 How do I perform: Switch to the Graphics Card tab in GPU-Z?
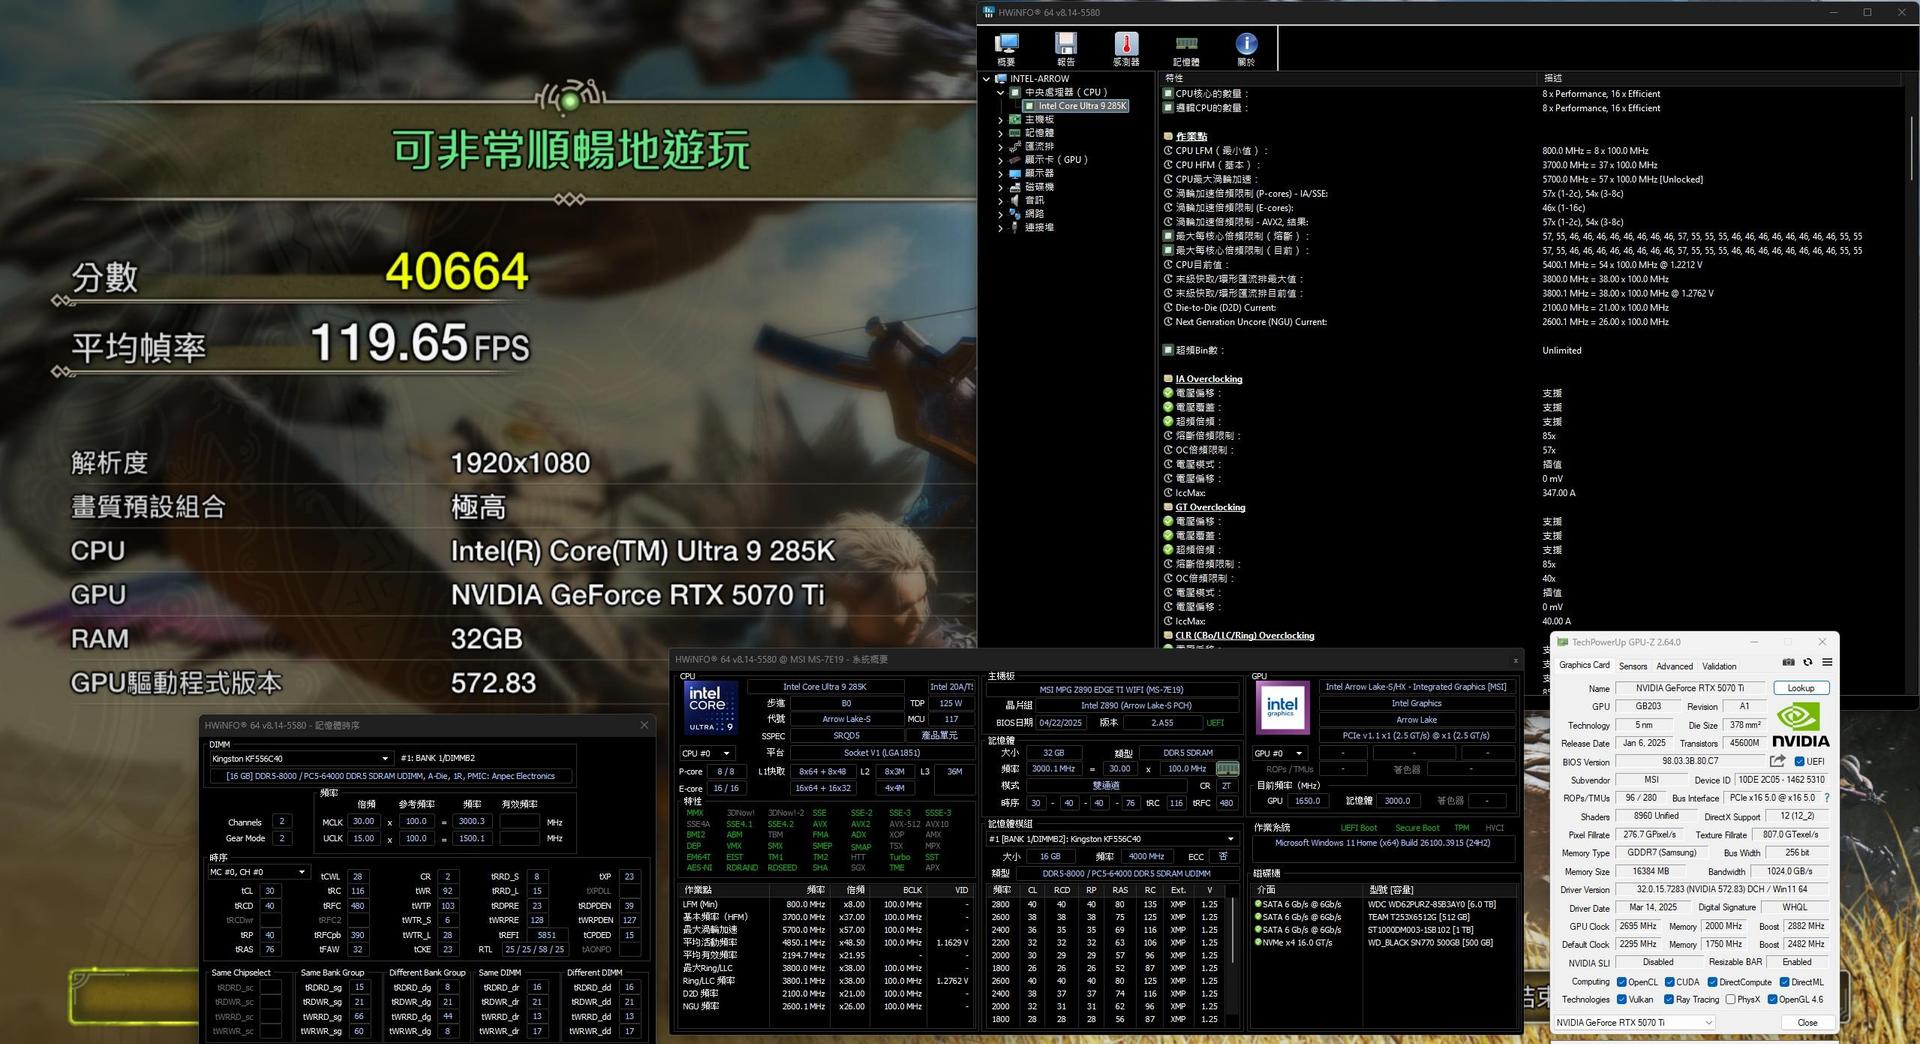[1584, 665]
